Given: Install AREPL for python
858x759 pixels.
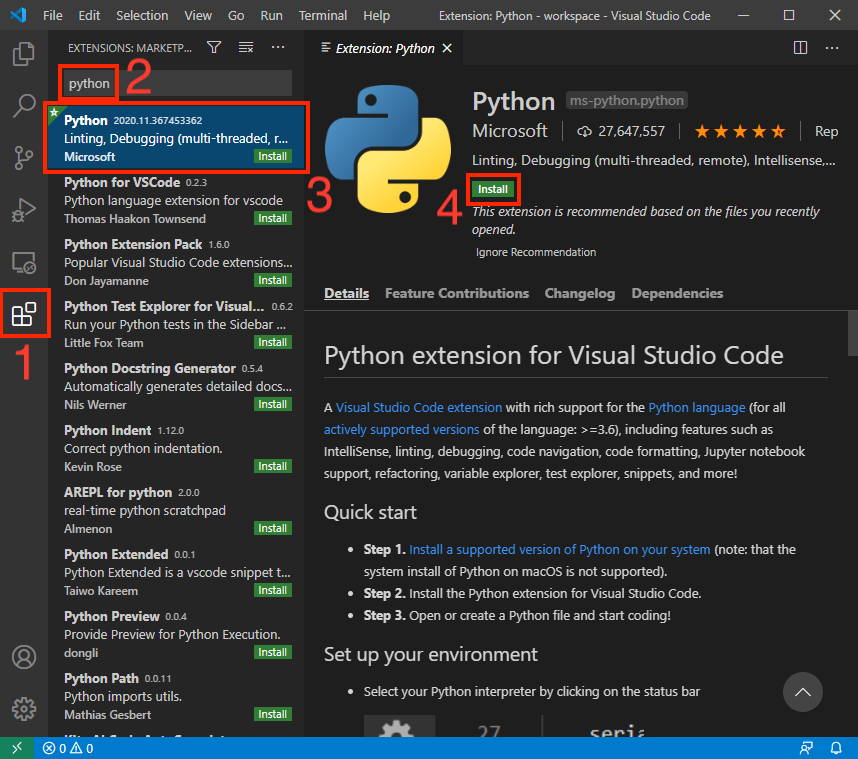Looking at the screenshot, I should [273, 528].
